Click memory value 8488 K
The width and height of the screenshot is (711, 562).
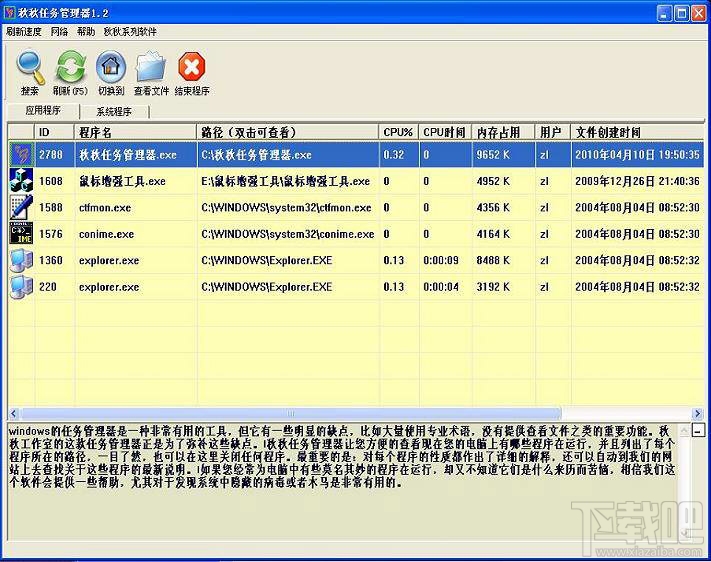click(493, 260)
